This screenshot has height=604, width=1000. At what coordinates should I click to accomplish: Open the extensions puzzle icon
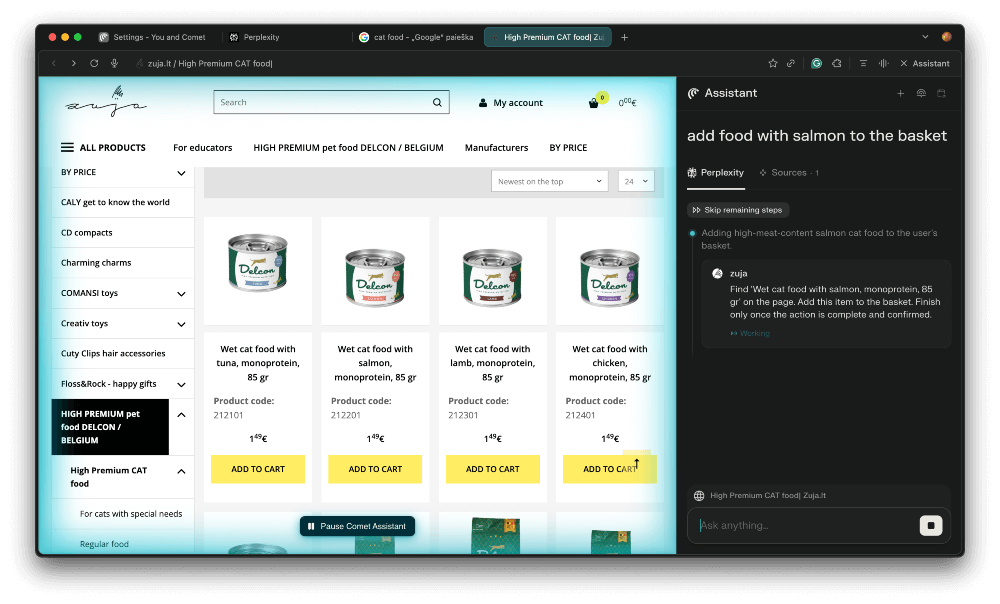[x=837, y=63]
